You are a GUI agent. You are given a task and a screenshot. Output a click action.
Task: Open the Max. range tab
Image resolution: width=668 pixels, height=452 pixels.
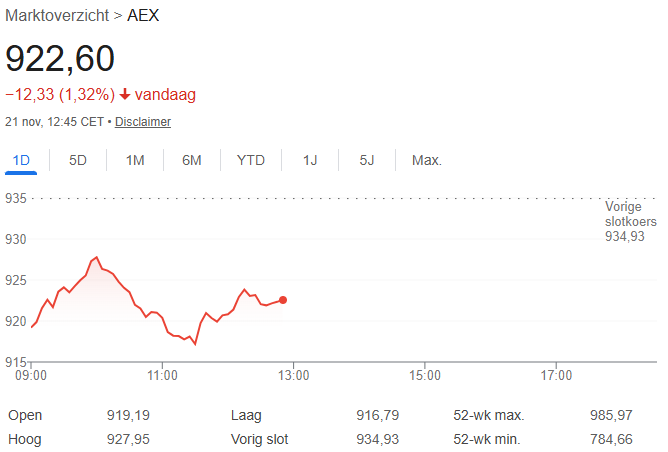427,160
